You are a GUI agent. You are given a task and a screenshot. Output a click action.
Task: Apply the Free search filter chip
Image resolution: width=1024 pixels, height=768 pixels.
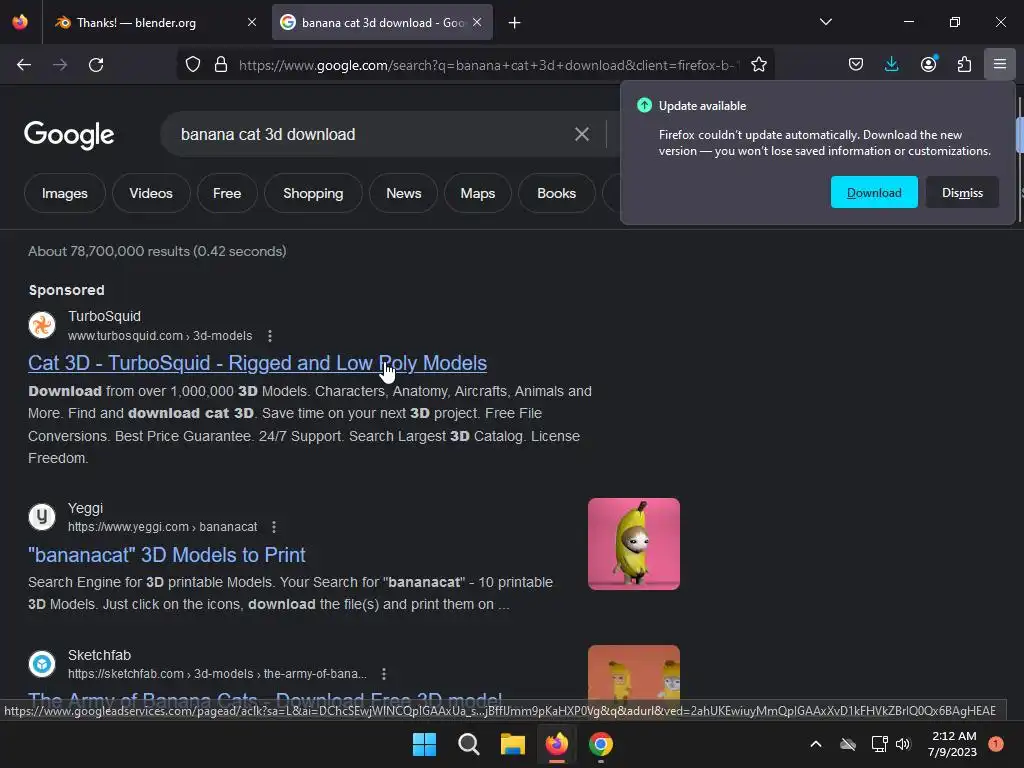pyautogui.click(x=227, y=193)
